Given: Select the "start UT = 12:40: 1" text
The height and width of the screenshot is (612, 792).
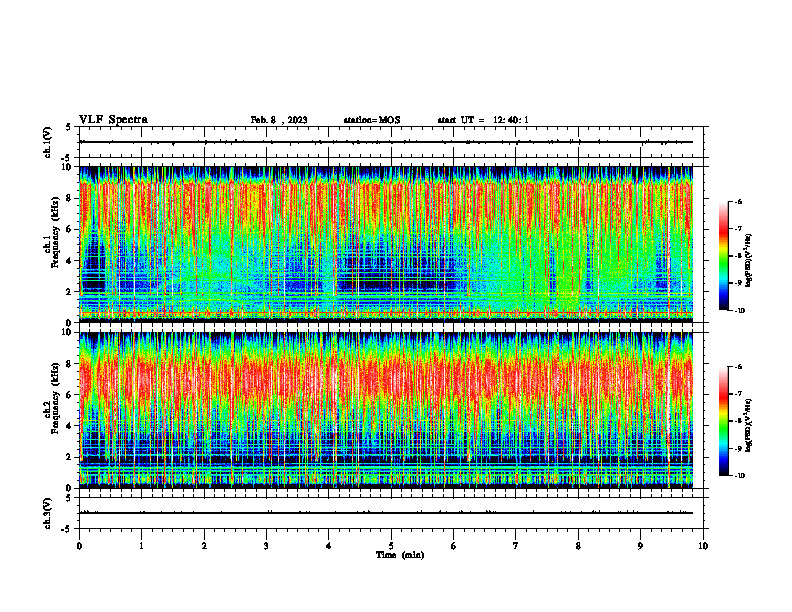Looking at the screenshot, I should click(483, 120).
